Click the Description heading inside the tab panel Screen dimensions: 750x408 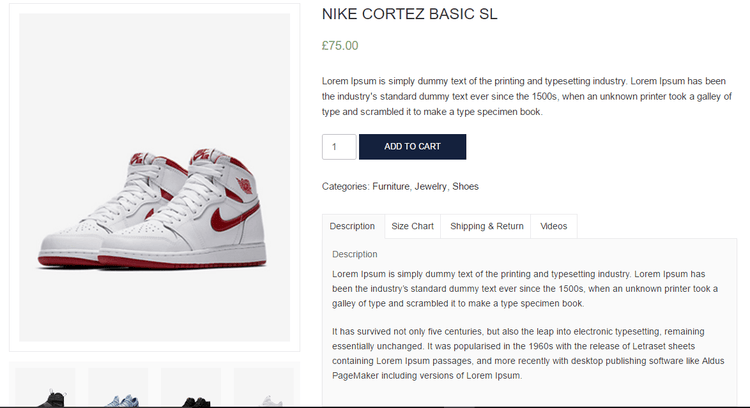(x=355, y=254)
